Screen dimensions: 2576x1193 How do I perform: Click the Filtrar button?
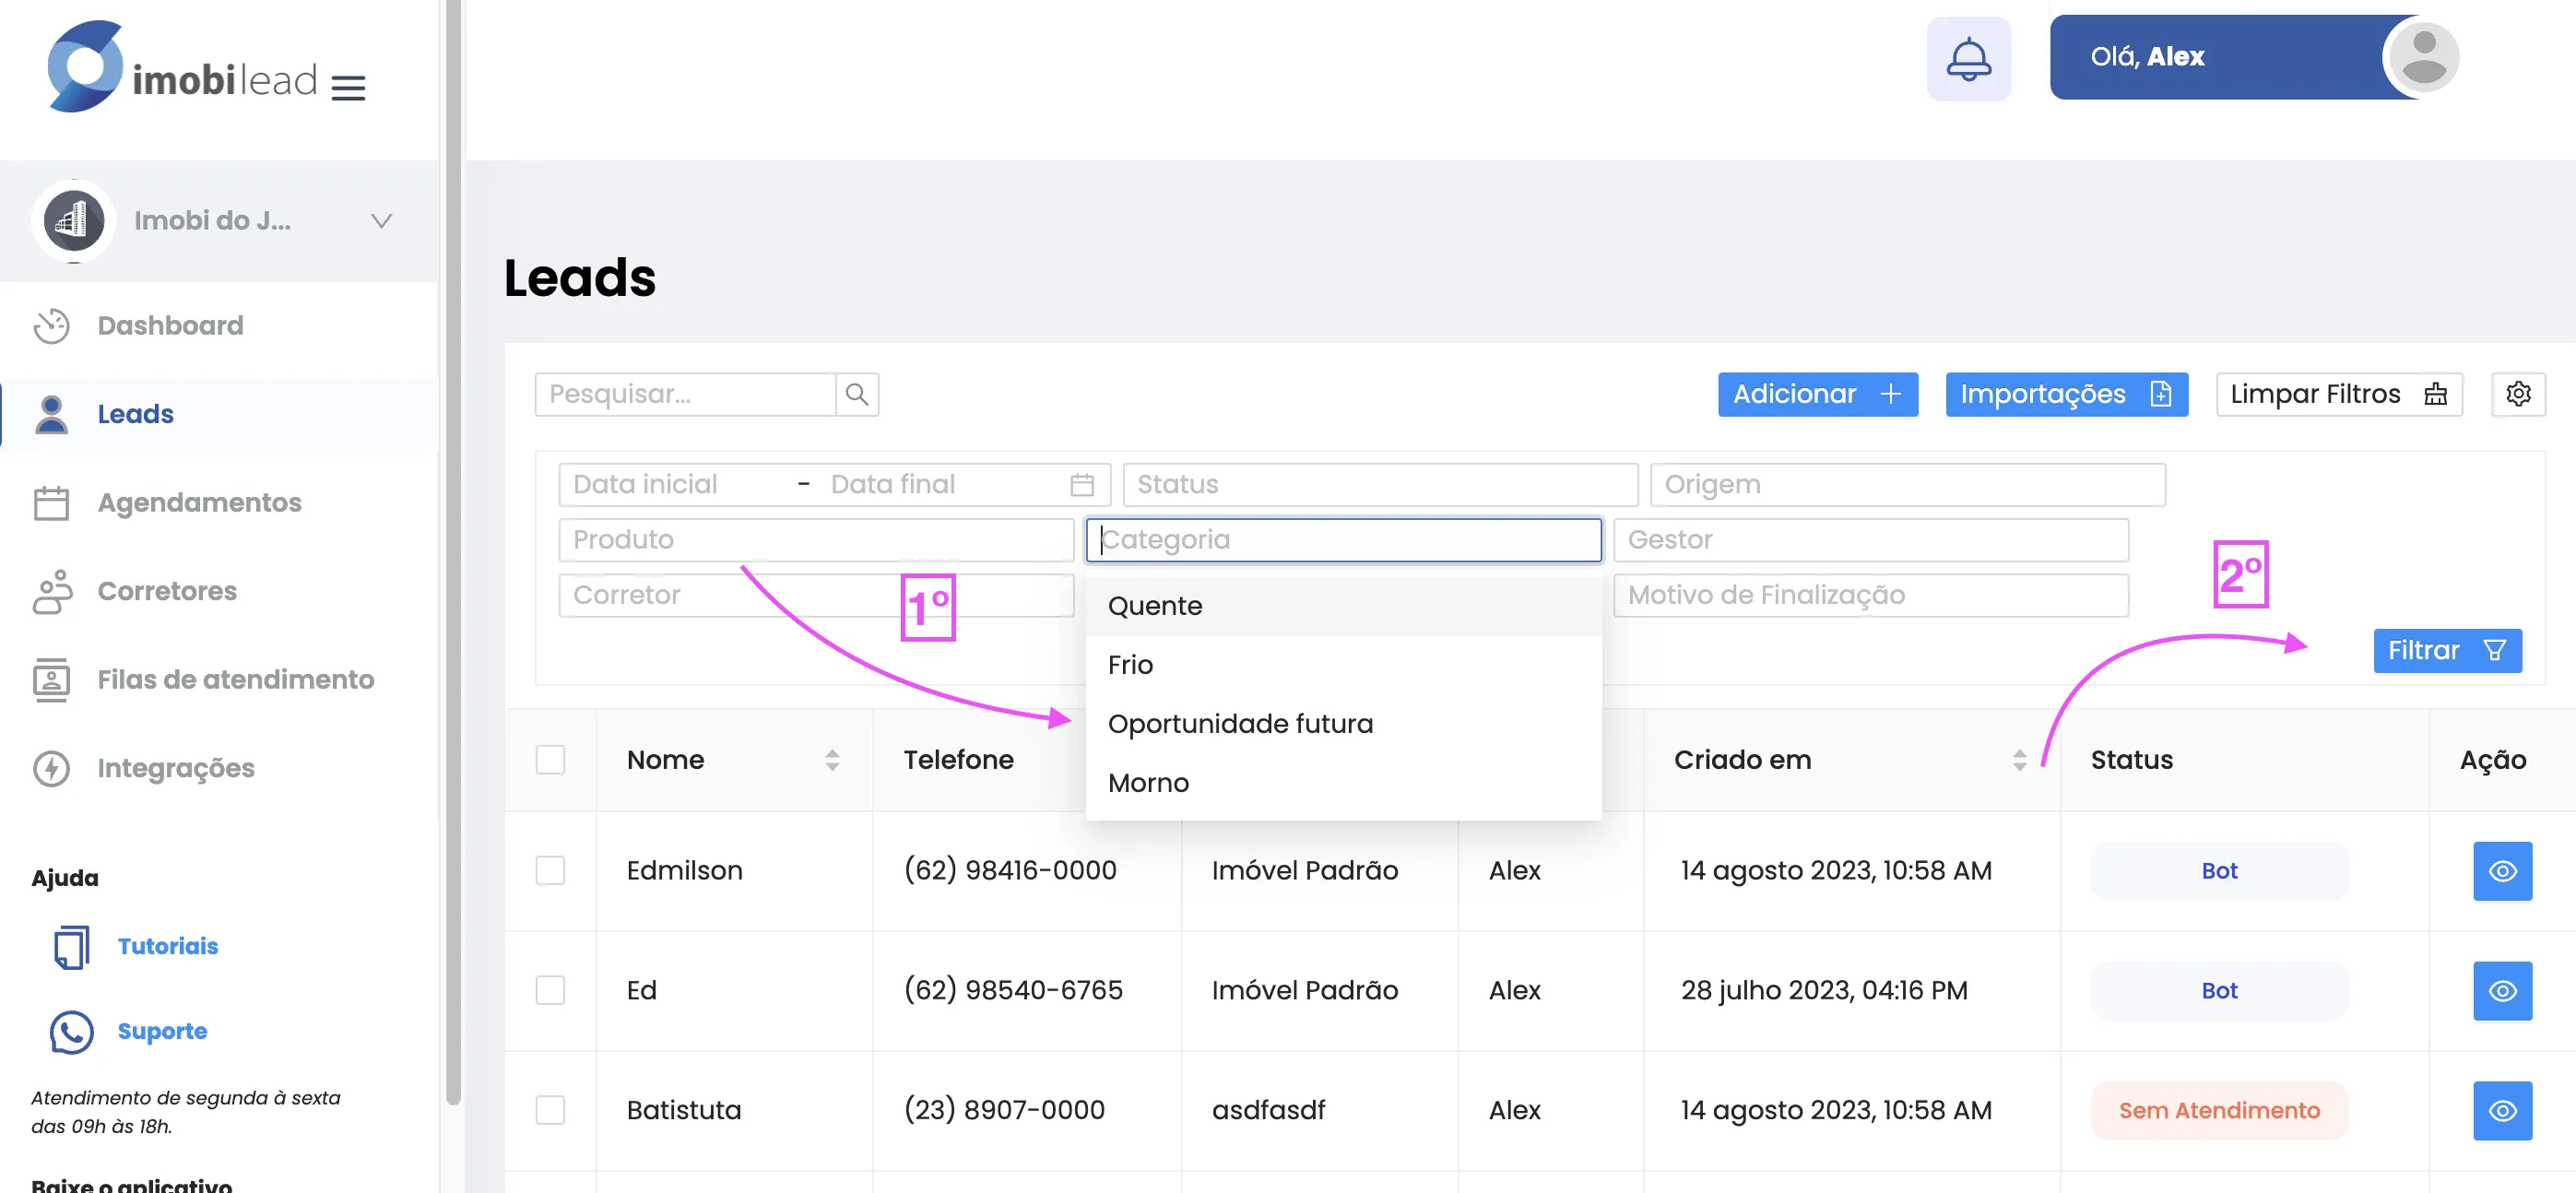coord(2447,651)
